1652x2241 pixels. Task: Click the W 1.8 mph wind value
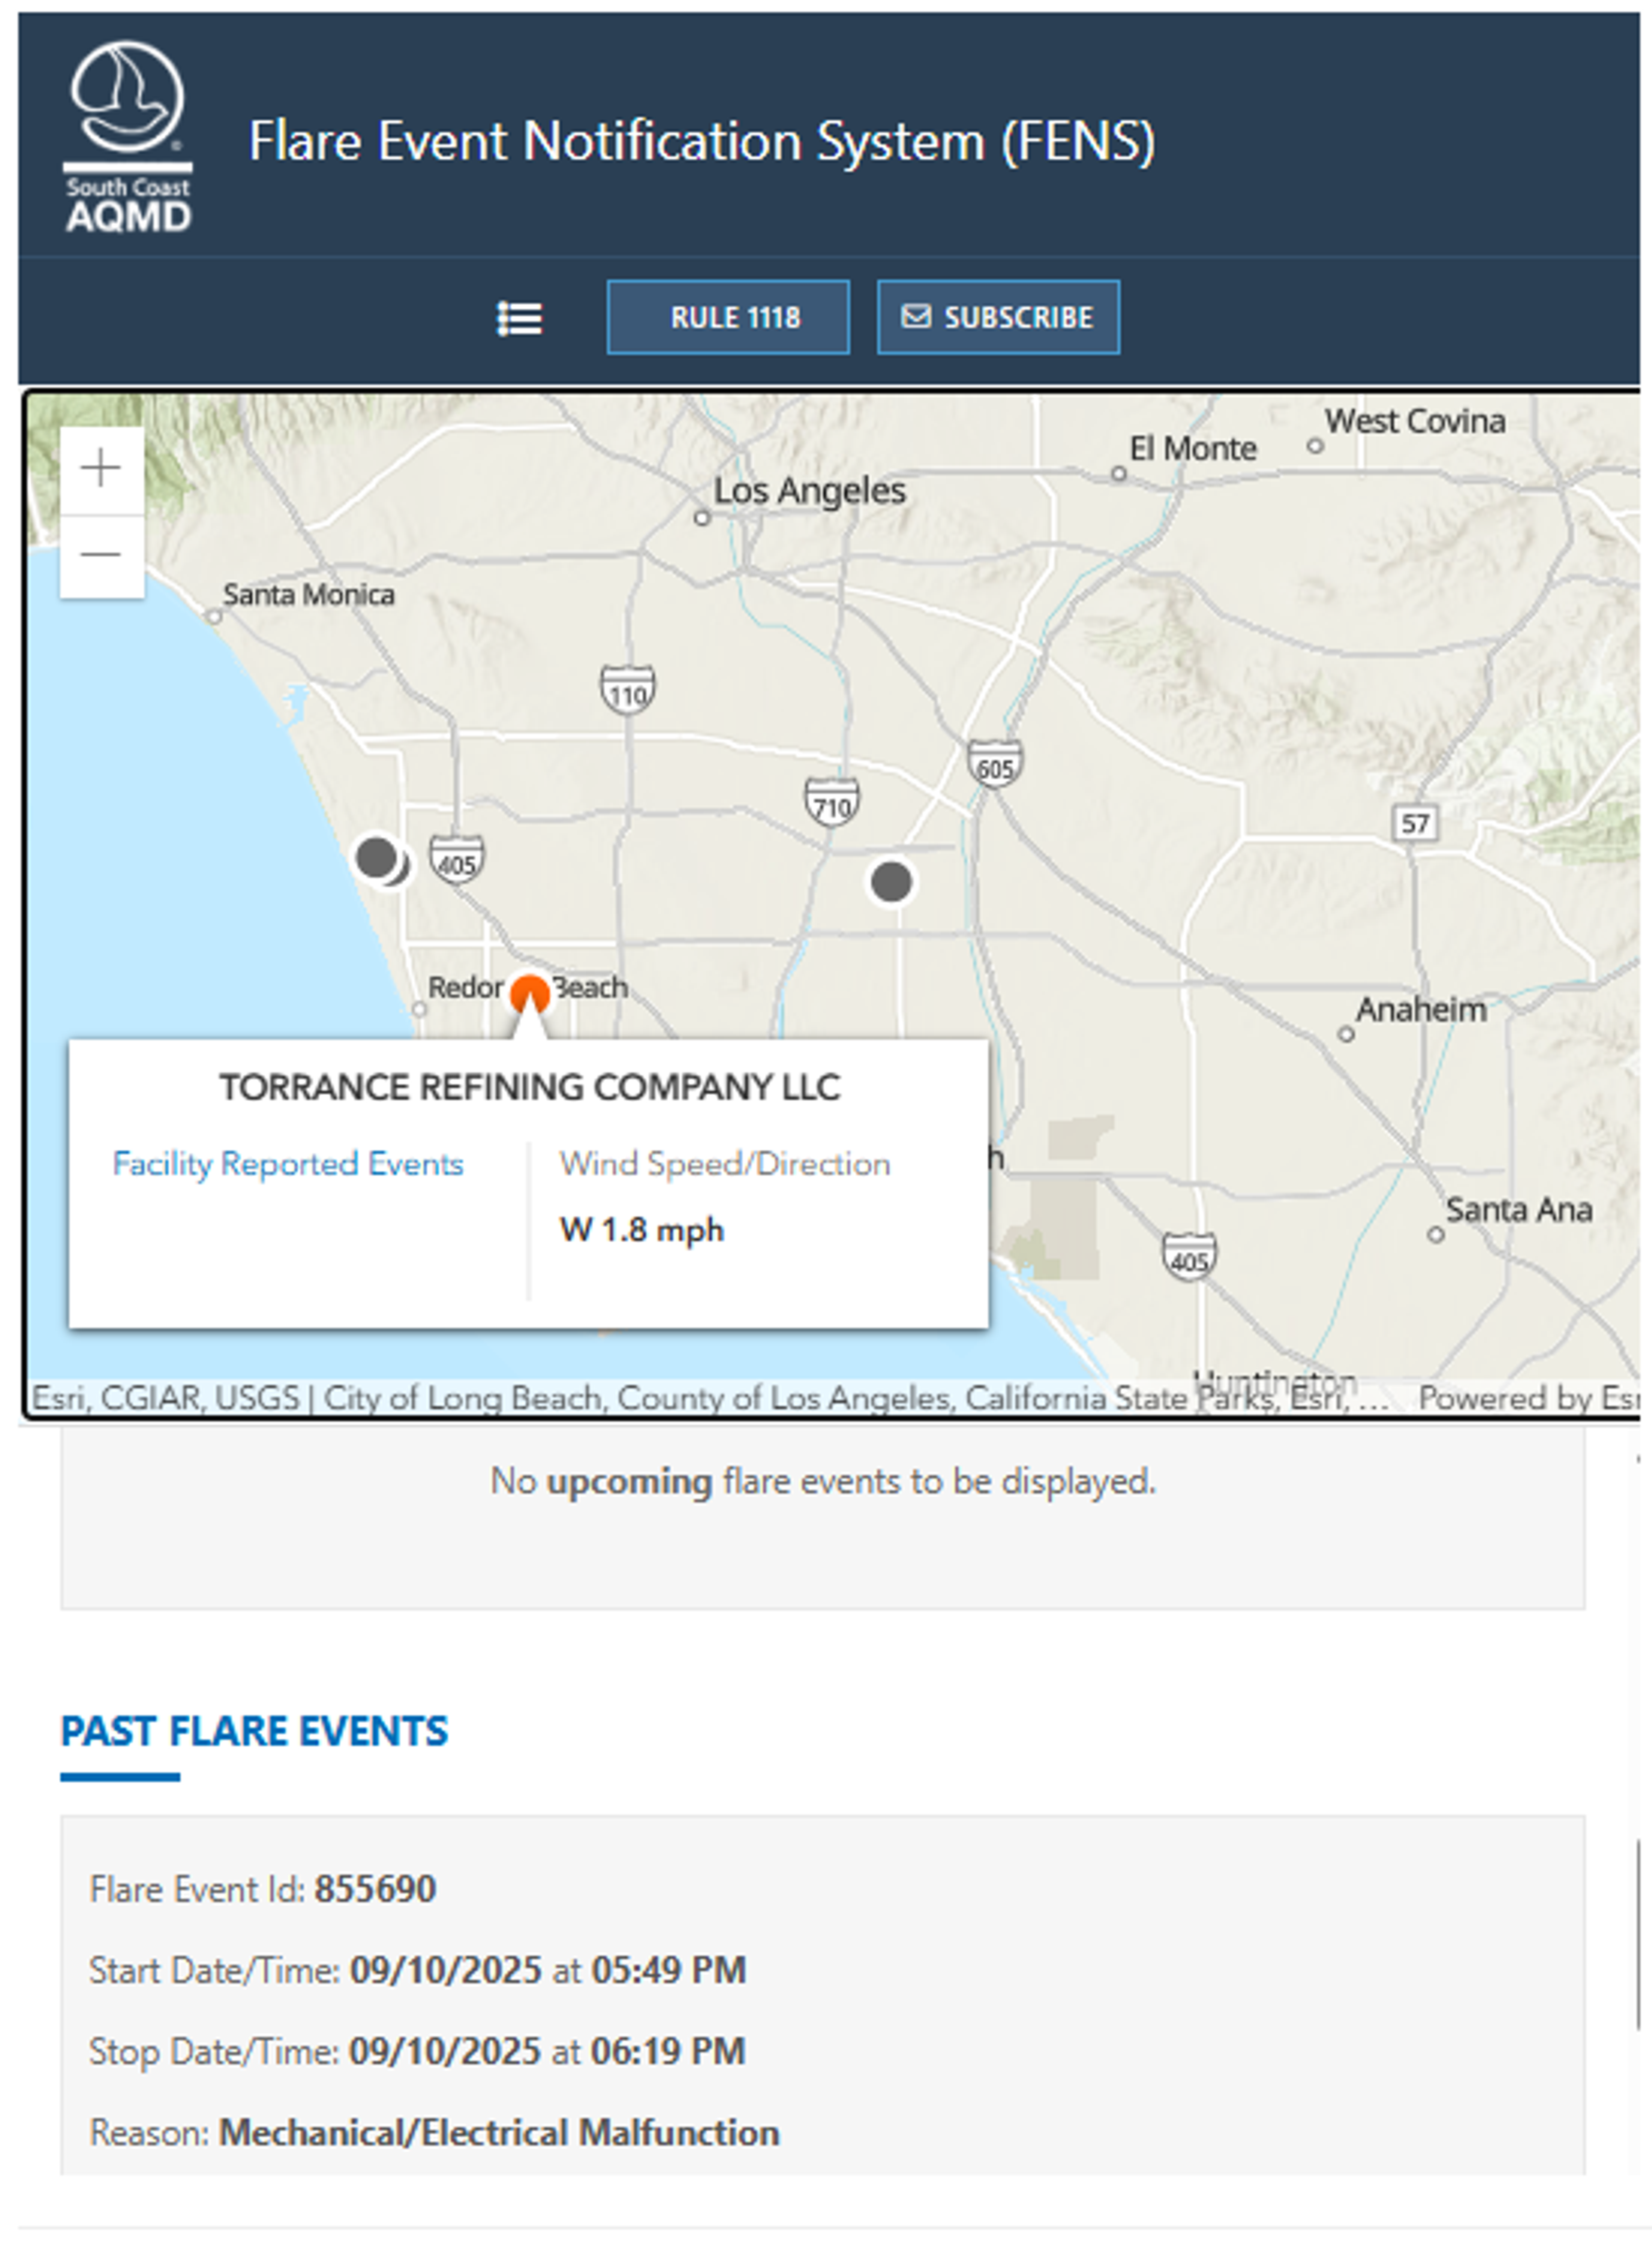[x=641, y=1229]
